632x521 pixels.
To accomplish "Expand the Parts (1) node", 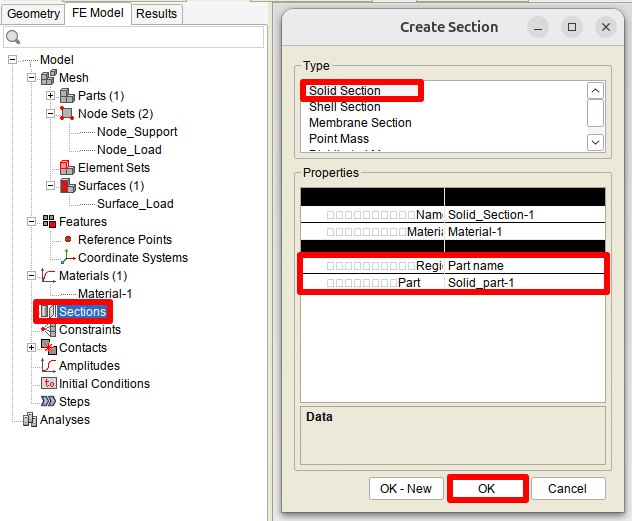I will pos(50,95).
